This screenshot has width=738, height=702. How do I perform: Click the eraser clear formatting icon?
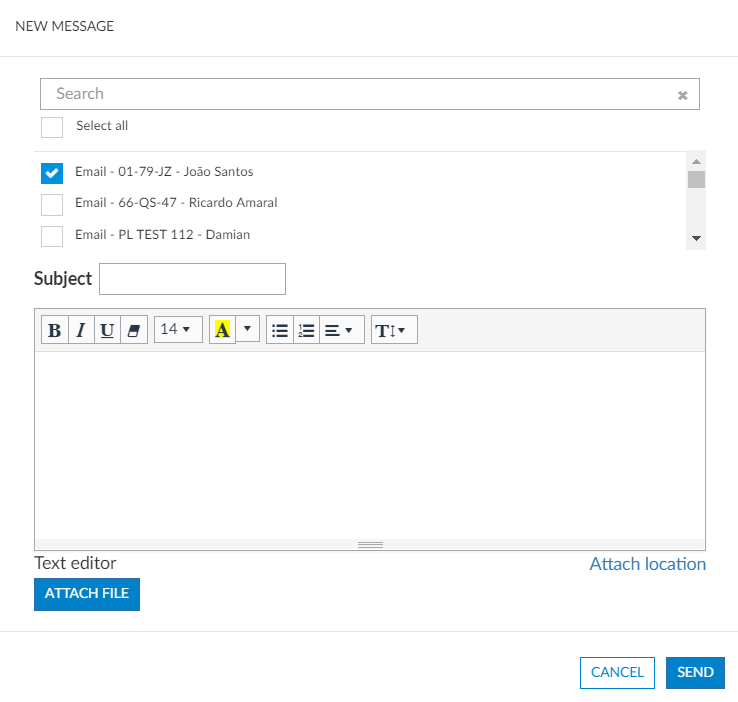coord(134,330)
